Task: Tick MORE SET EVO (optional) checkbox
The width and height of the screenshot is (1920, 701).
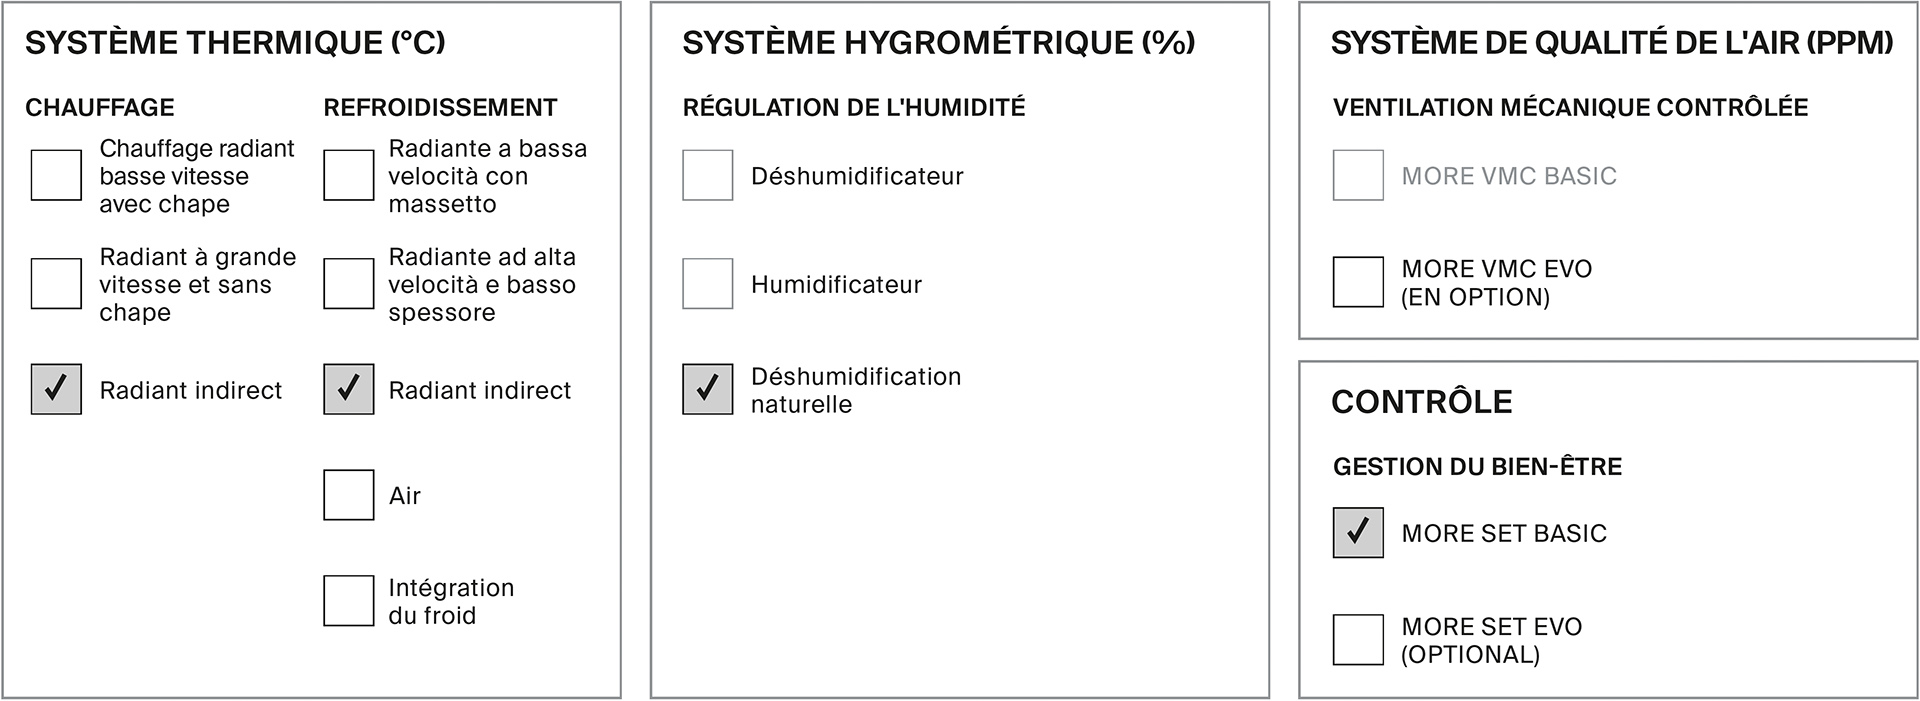Action: coord(1358,640)
